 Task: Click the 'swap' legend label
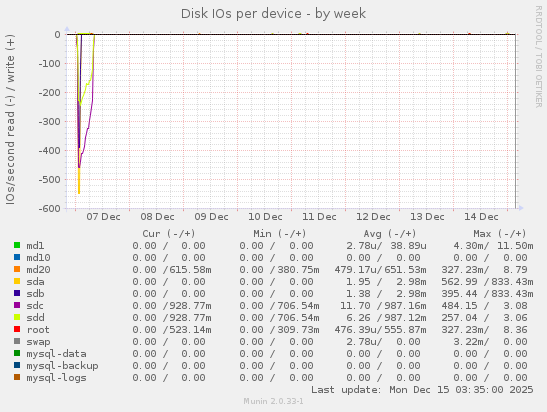pyautogui.click(x=38, y=342)
